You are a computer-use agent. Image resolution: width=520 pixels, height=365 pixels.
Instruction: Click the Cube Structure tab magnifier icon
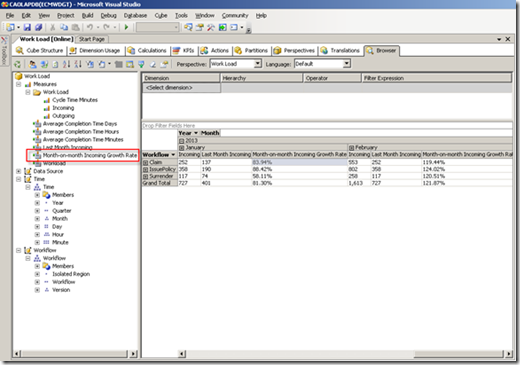19,50
